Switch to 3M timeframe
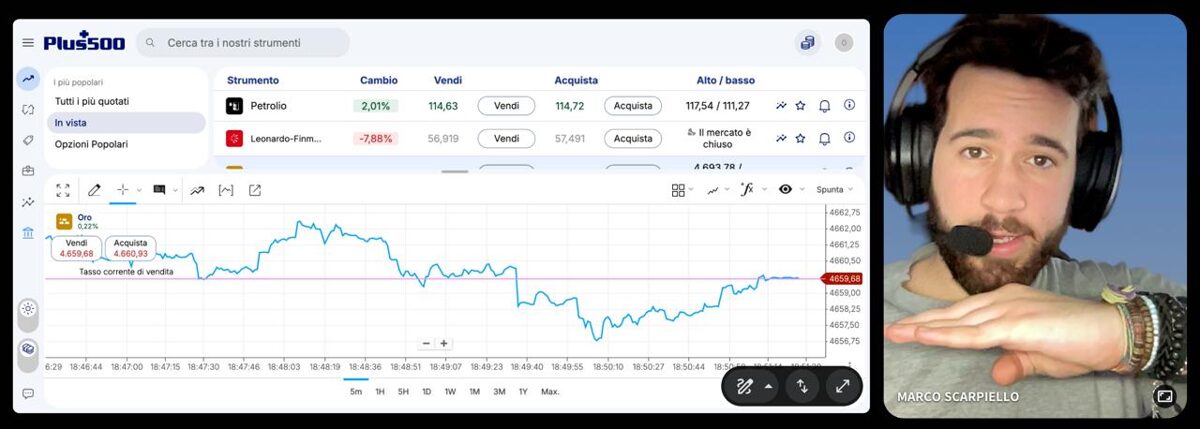The width and height of the screenshot is (1200, 429). click(x=499, y=391)
